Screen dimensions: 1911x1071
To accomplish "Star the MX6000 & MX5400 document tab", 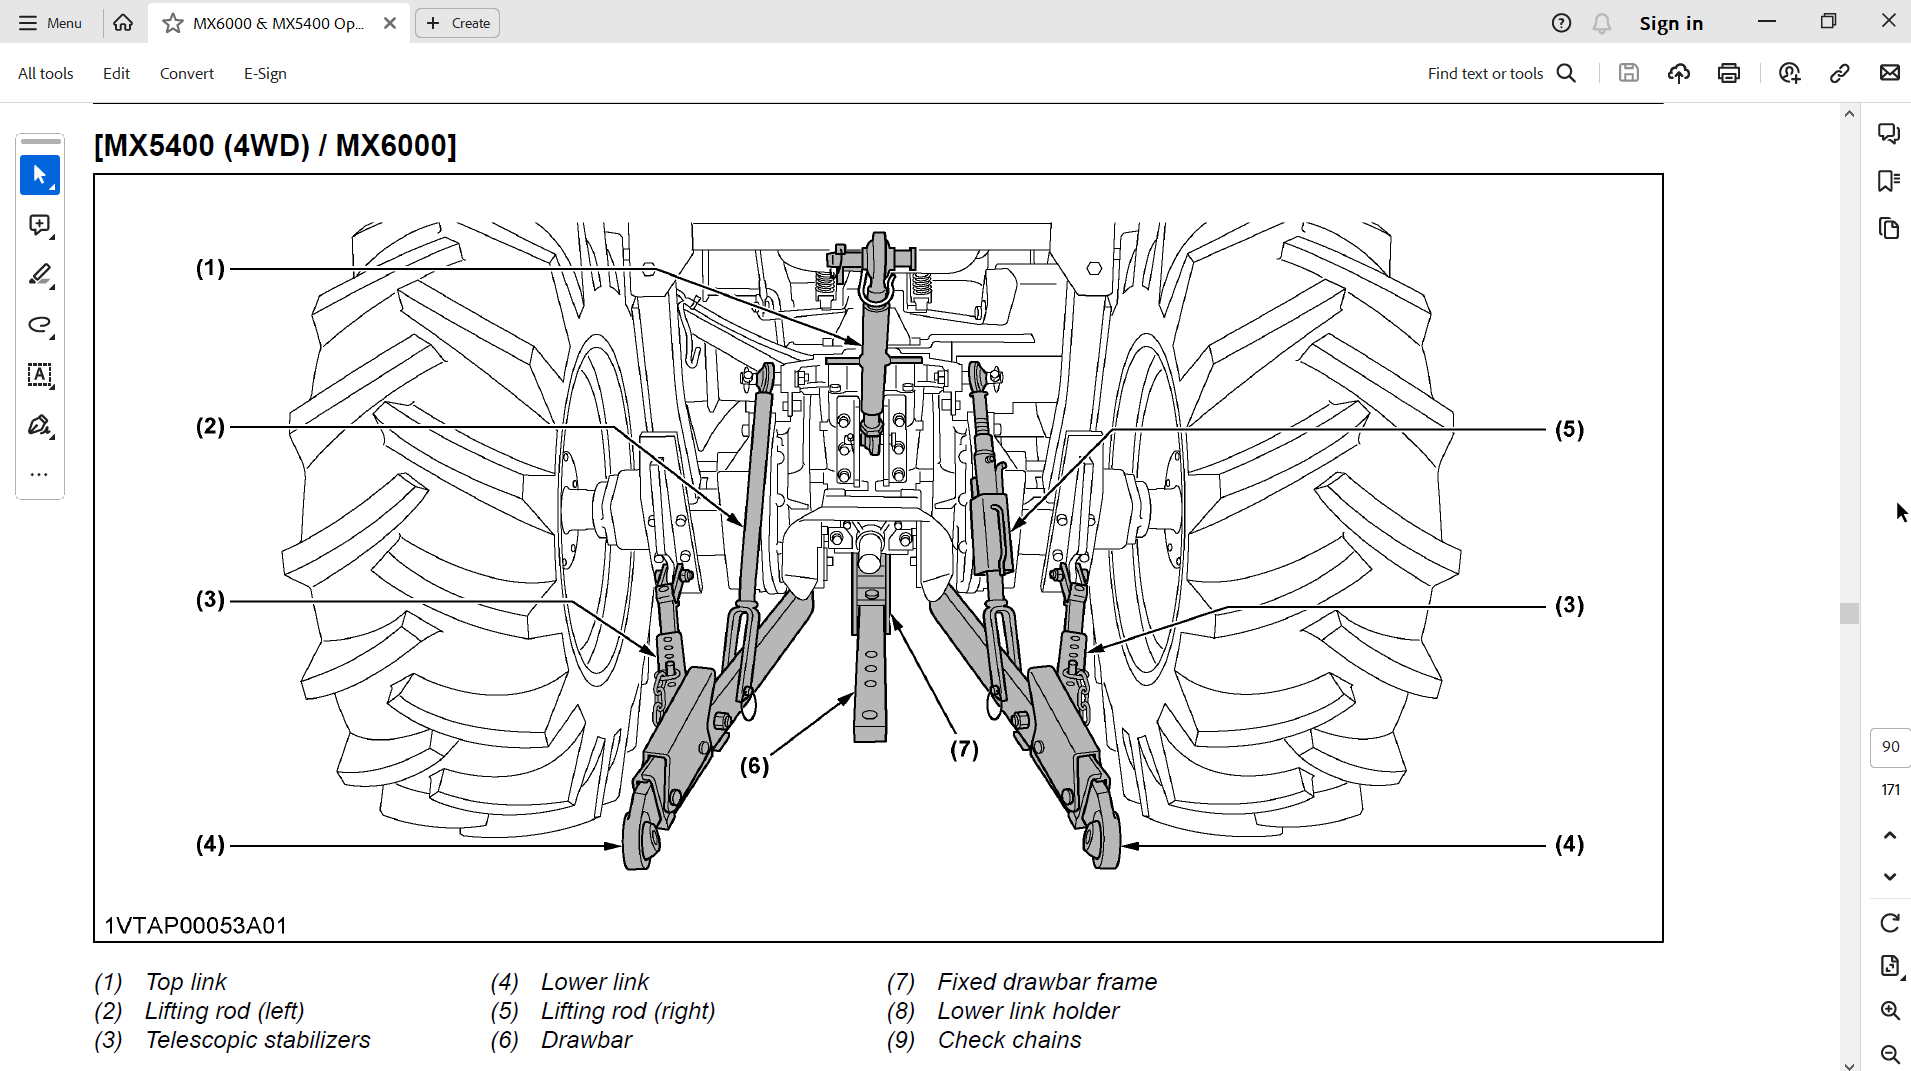I will point(173,23).
